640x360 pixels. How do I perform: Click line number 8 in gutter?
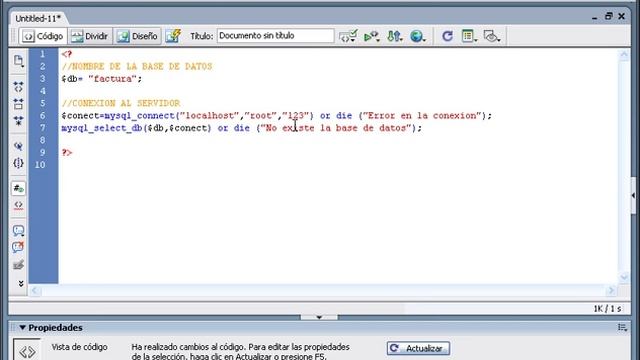[x=42, y=140]
